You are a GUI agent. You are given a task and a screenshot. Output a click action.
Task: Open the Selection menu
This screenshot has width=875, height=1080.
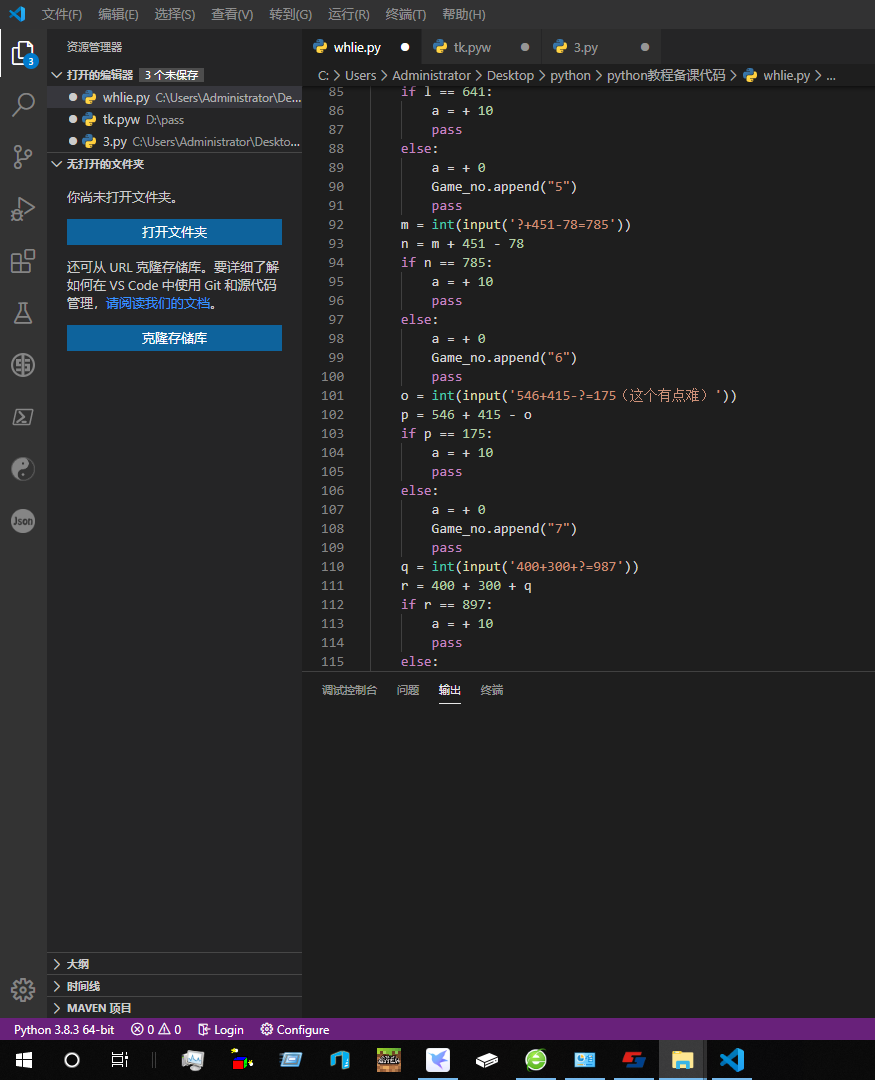pyautogui.click(x=175, y=14)
